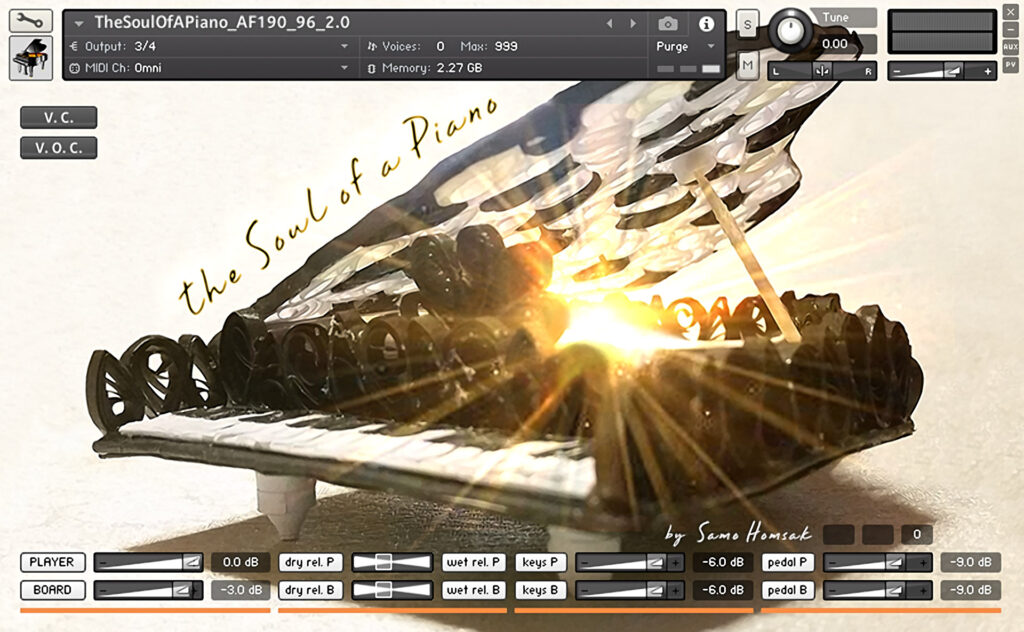Show instrument info via the i icon
This screenshot has height=632, width=1024.
coord(706,23)
